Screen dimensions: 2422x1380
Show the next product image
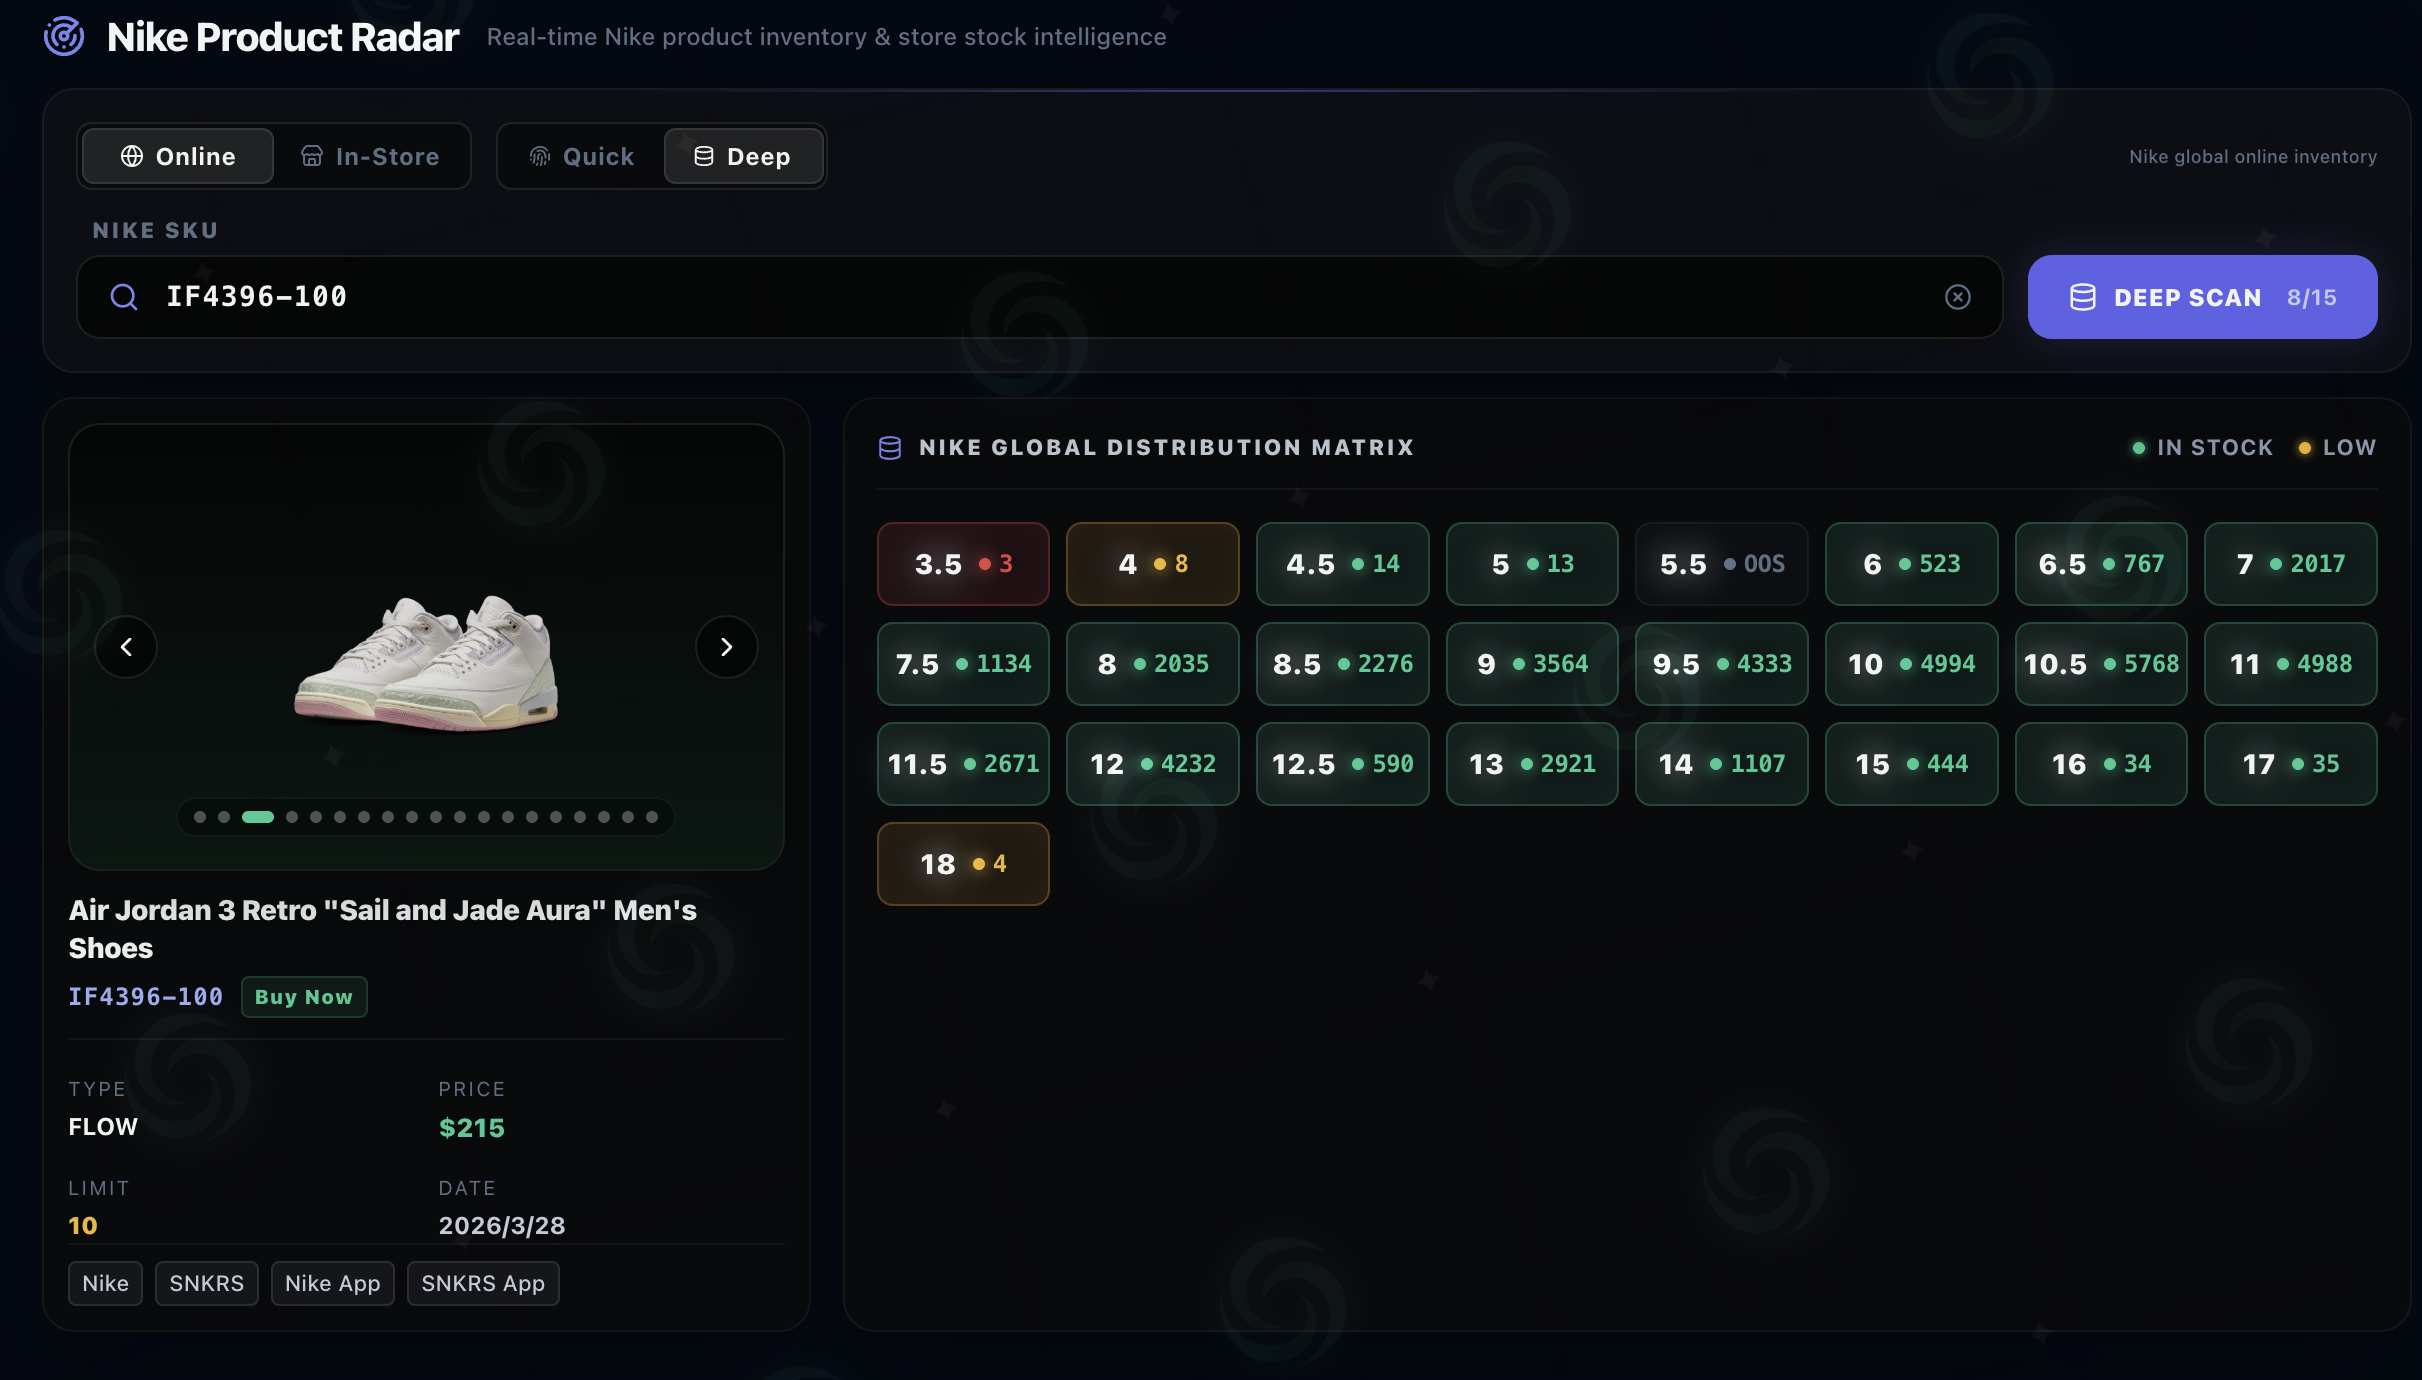[726, 647]
